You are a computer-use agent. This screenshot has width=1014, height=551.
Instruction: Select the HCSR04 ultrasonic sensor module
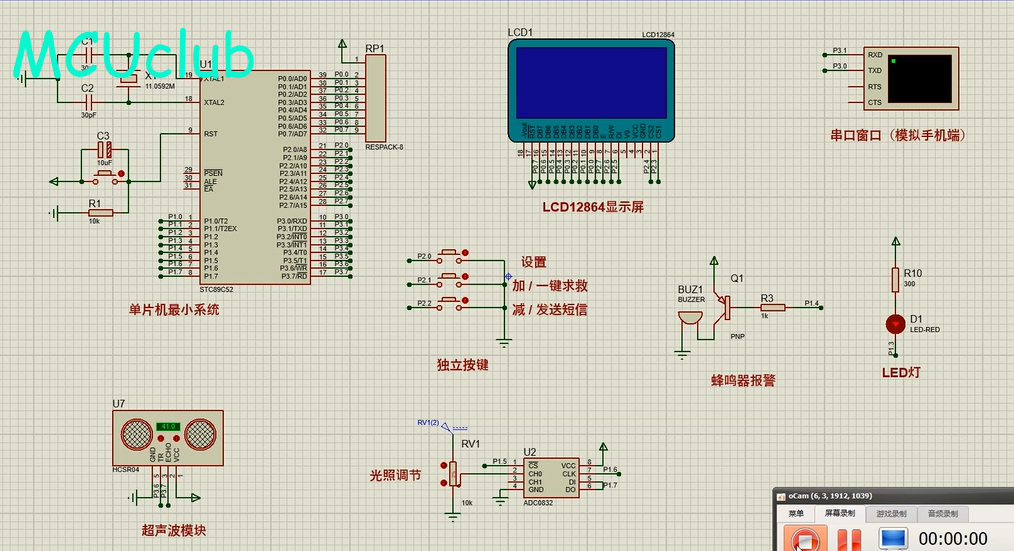(168, 435)
